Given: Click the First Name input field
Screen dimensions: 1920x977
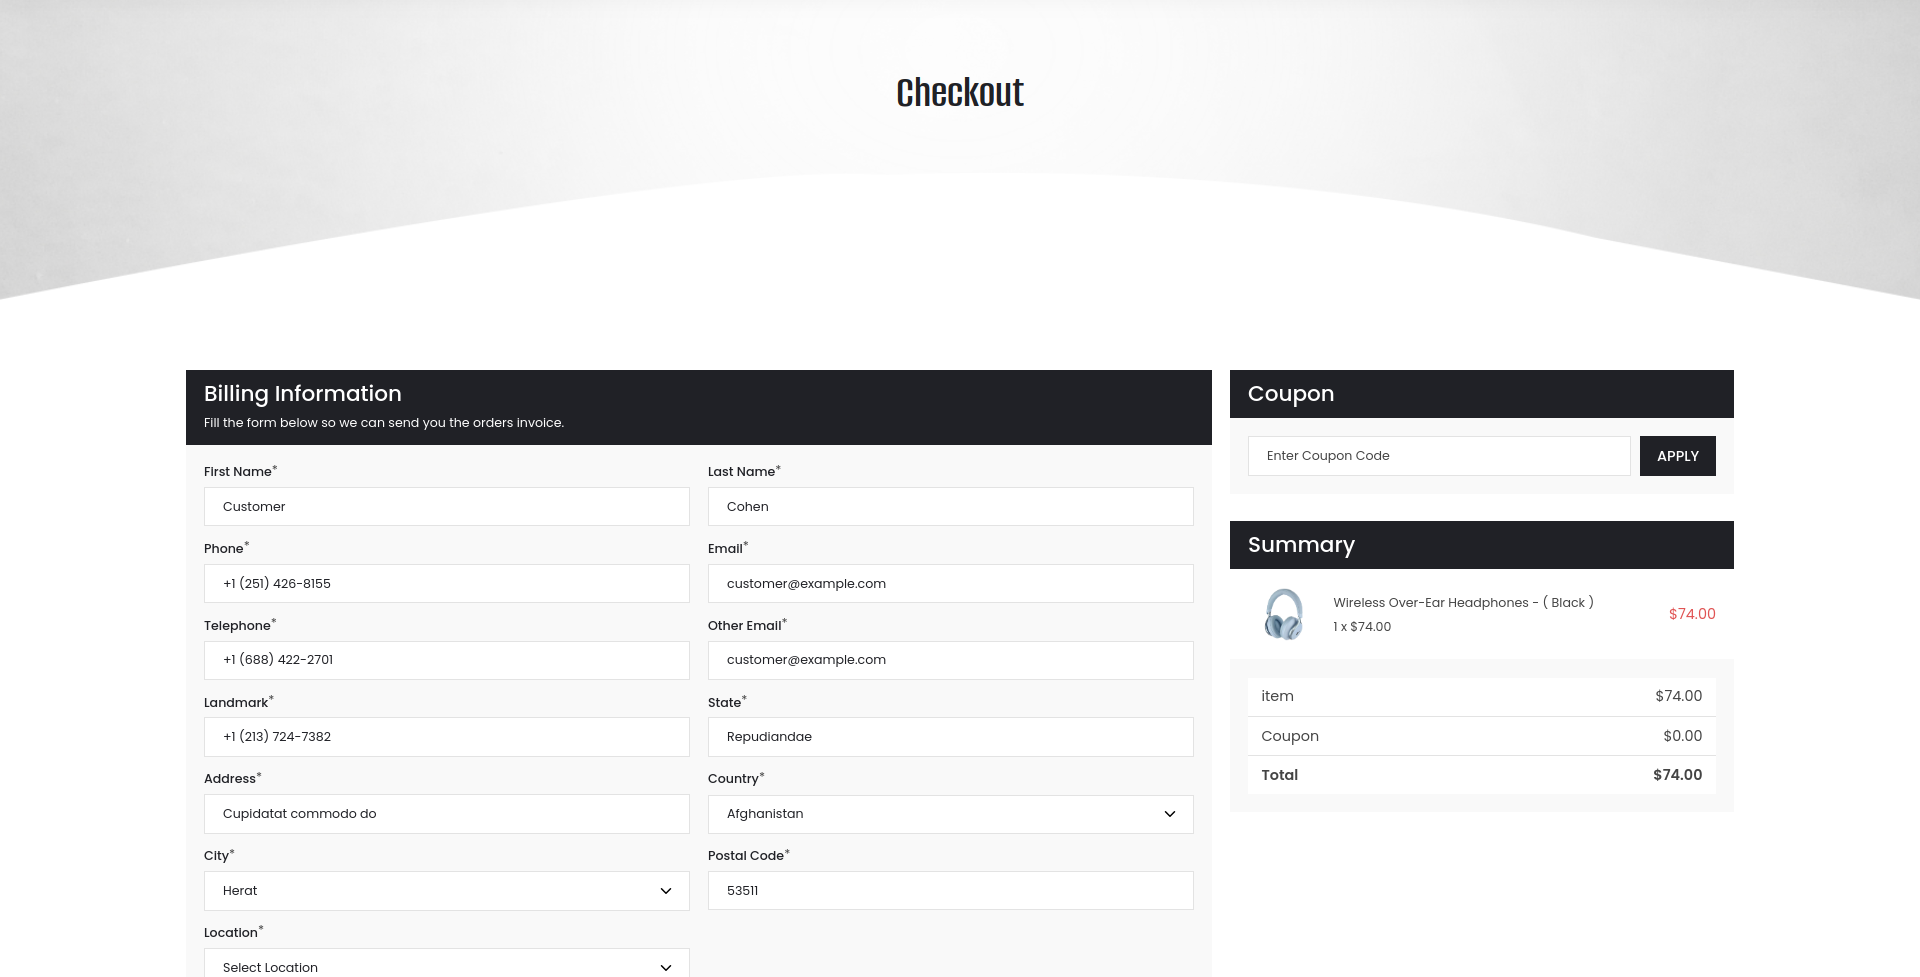Looking at the screenshot, I should (446, 507).
